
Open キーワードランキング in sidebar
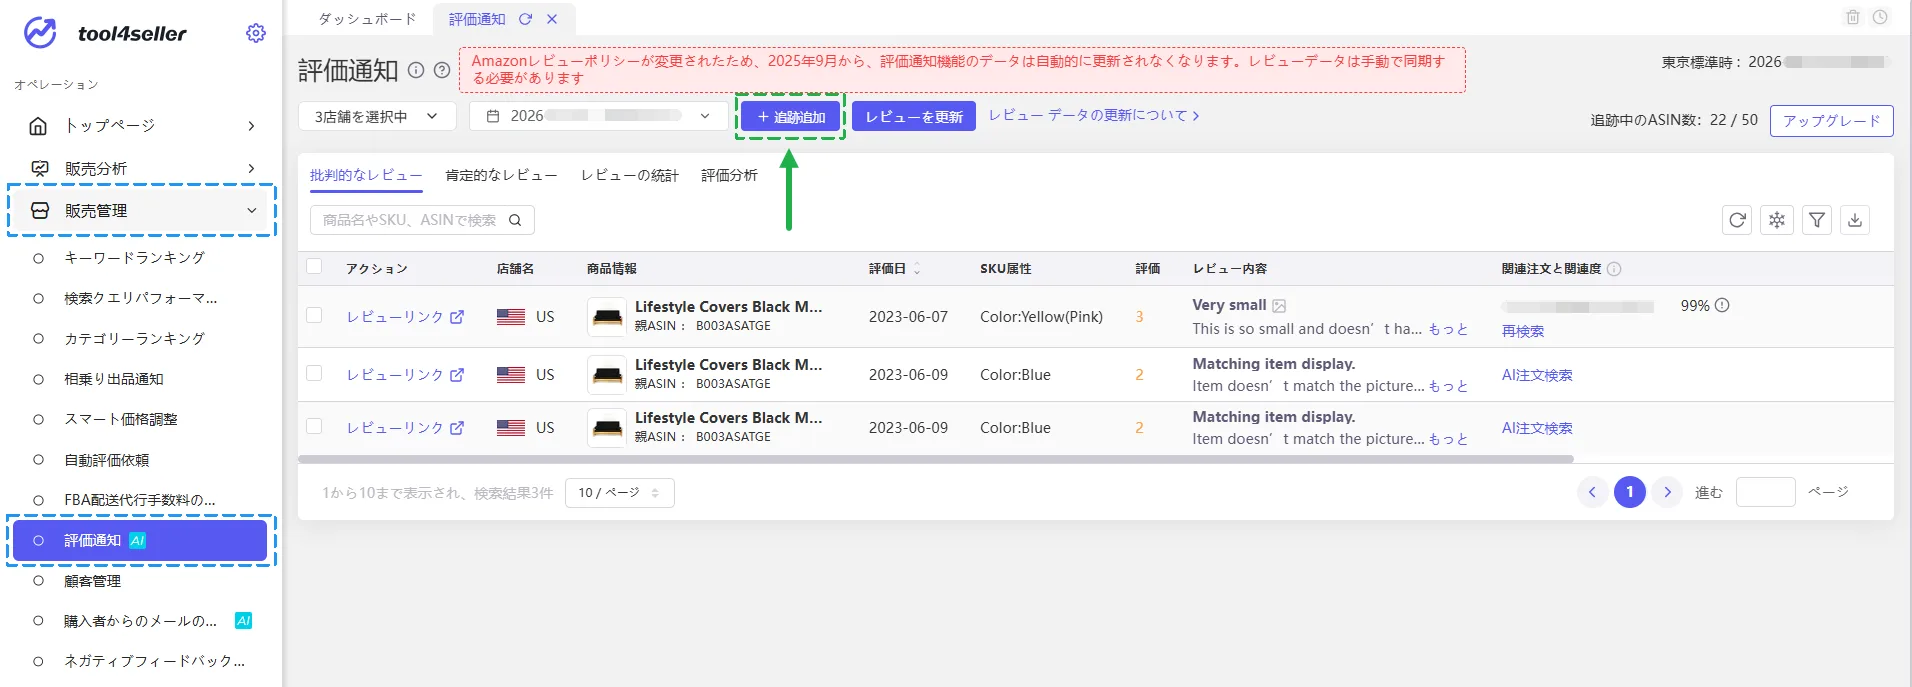coord(135,258)
